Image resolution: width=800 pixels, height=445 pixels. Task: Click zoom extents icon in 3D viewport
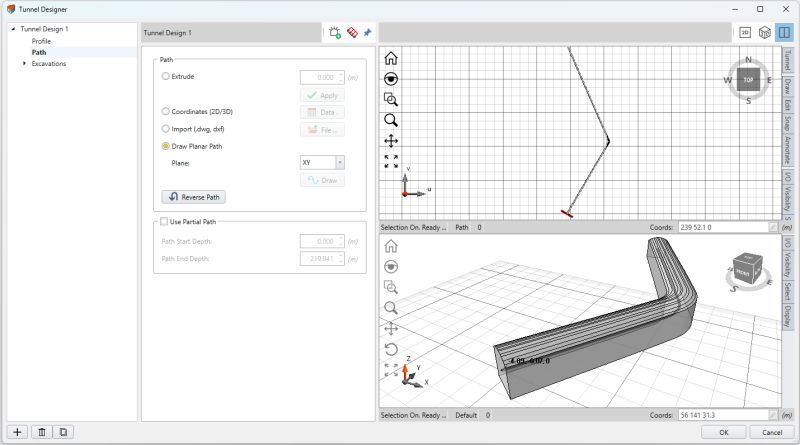point(391,370)
